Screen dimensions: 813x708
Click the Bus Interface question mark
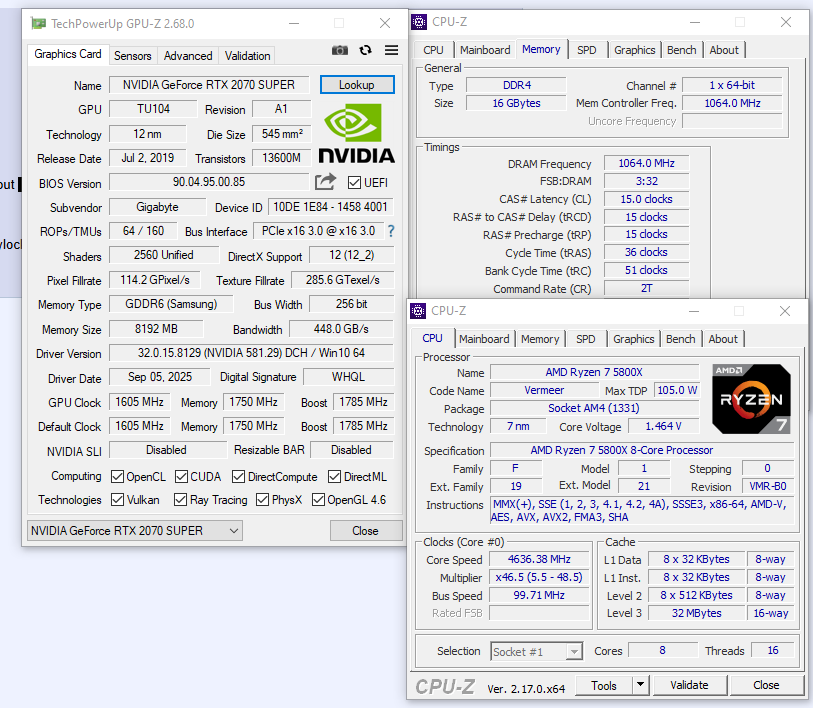391,231
